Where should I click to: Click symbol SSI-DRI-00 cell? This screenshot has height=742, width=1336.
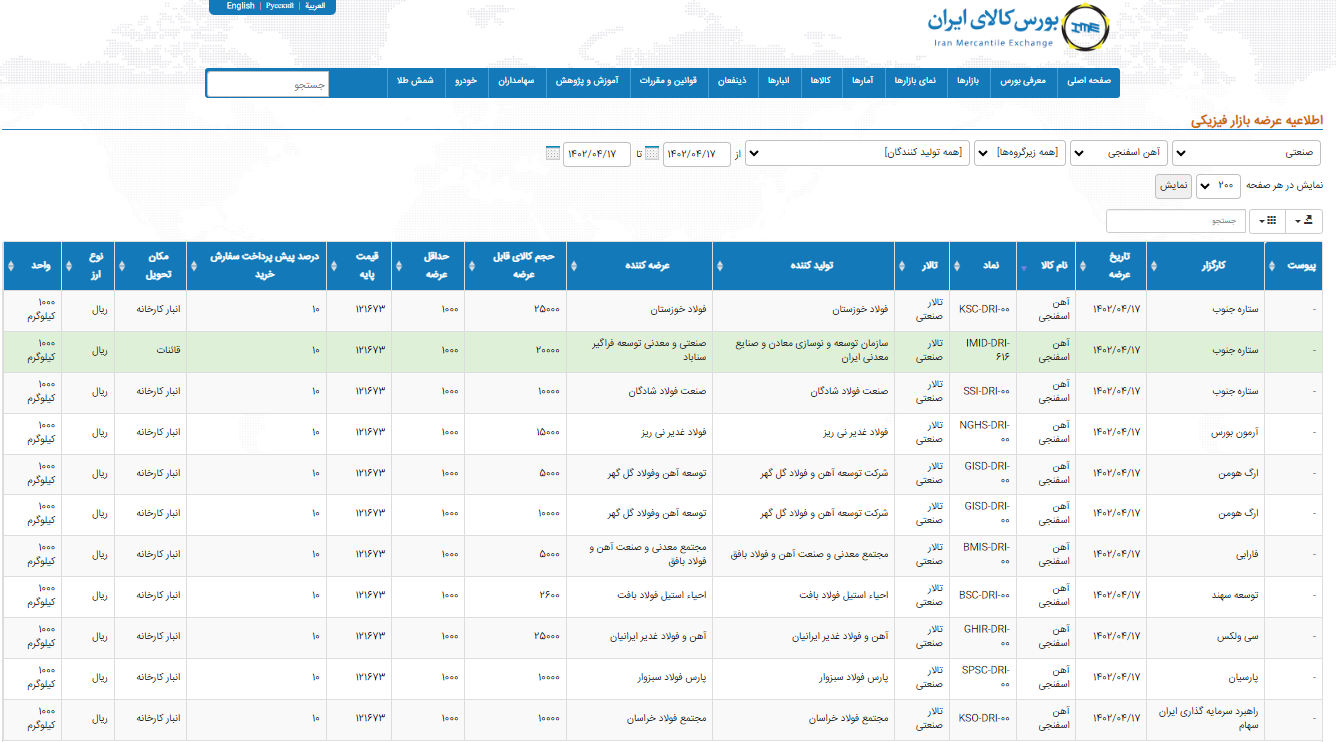pos(983,392)
